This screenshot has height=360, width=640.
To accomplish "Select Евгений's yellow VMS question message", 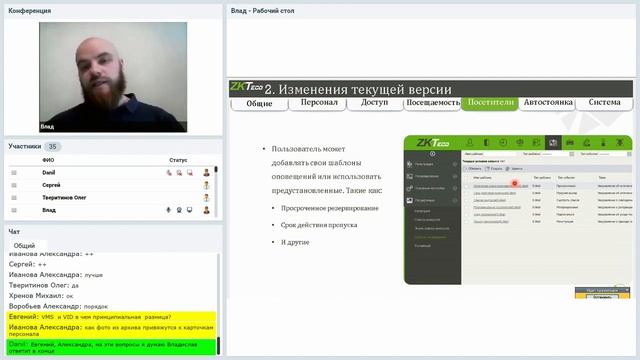I will coord(111,317).
